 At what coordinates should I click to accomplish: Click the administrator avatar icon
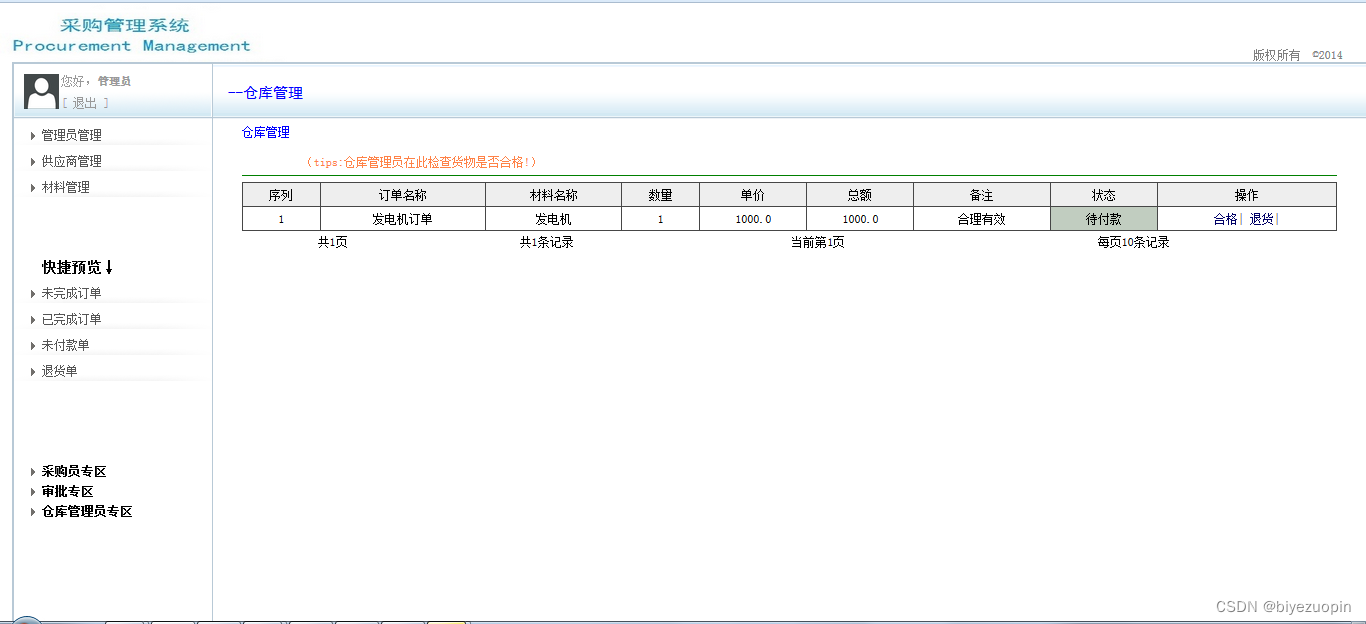[x=41, y=91]
